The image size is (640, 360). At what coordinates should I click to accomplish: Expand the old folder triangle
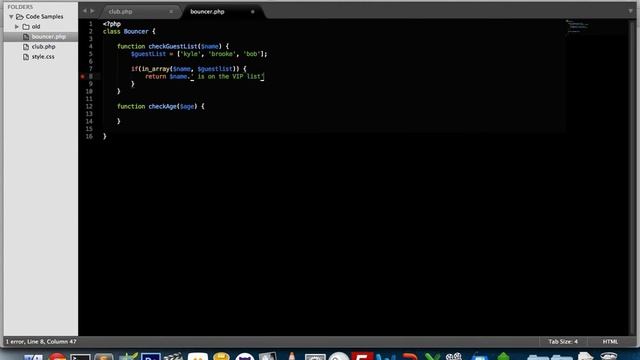(x=17, y=27)
